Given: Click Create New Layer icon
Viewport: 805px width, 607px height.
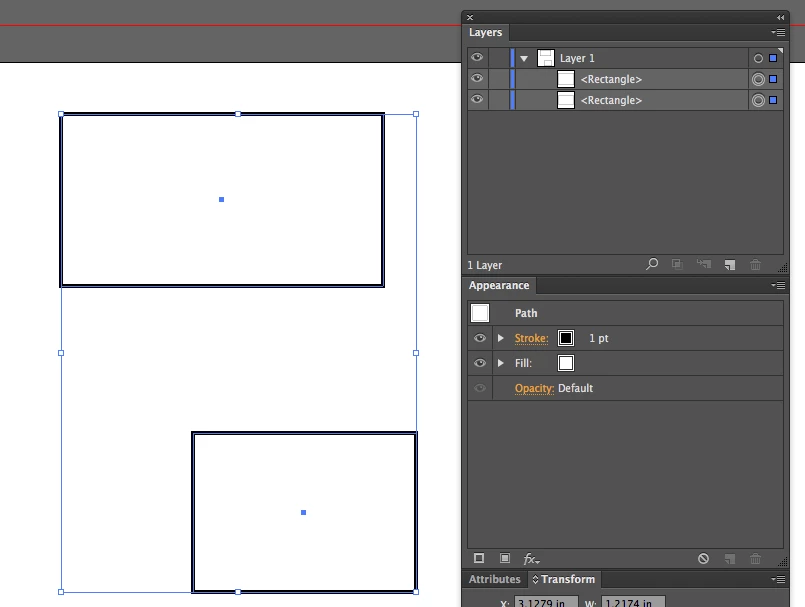Looking at the screenshot, I should [x=730, y=265].
